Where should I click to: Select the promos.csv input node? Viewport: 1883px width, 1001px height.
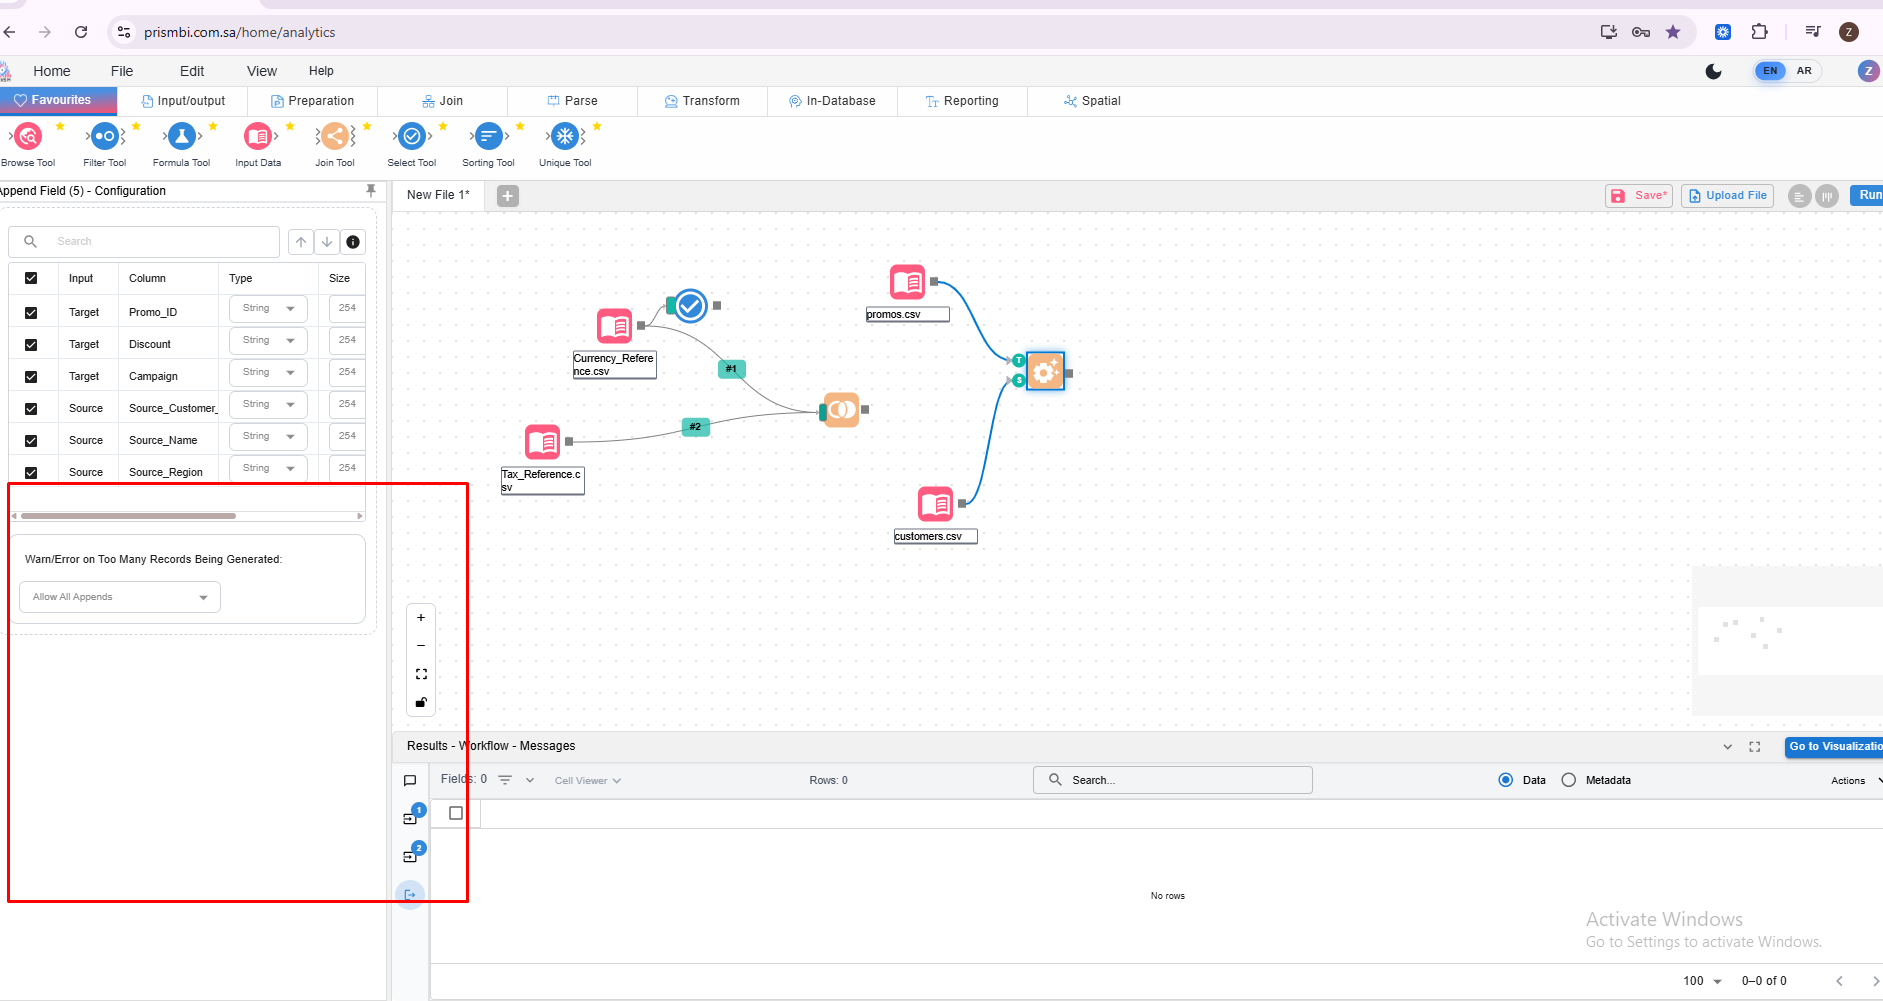point(907,282)
